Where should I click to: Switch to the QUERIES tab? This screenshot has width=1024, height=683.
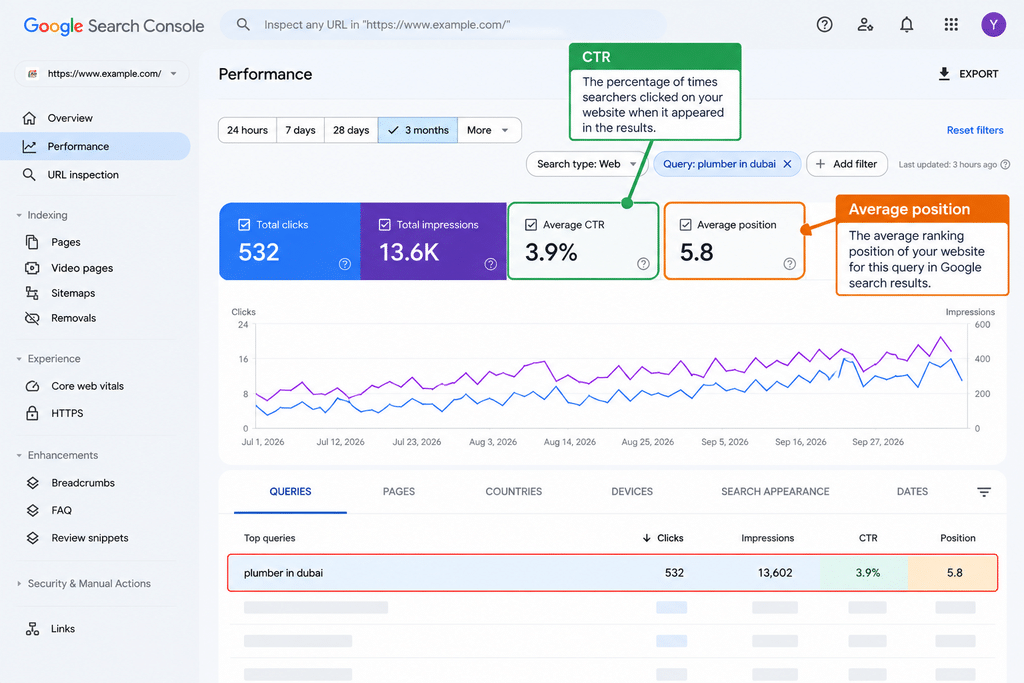tap(291, 492)
